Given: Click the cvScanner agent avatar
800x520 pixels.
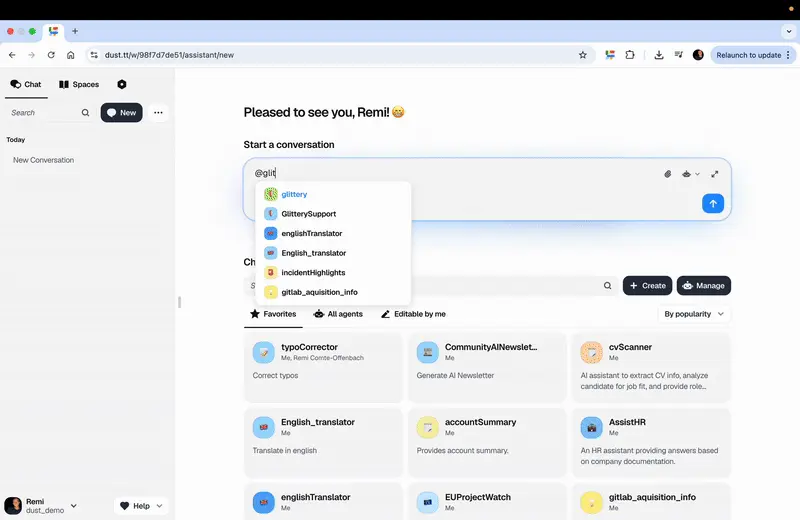Looking at the screenshot, I should click(x=591, y=353).
